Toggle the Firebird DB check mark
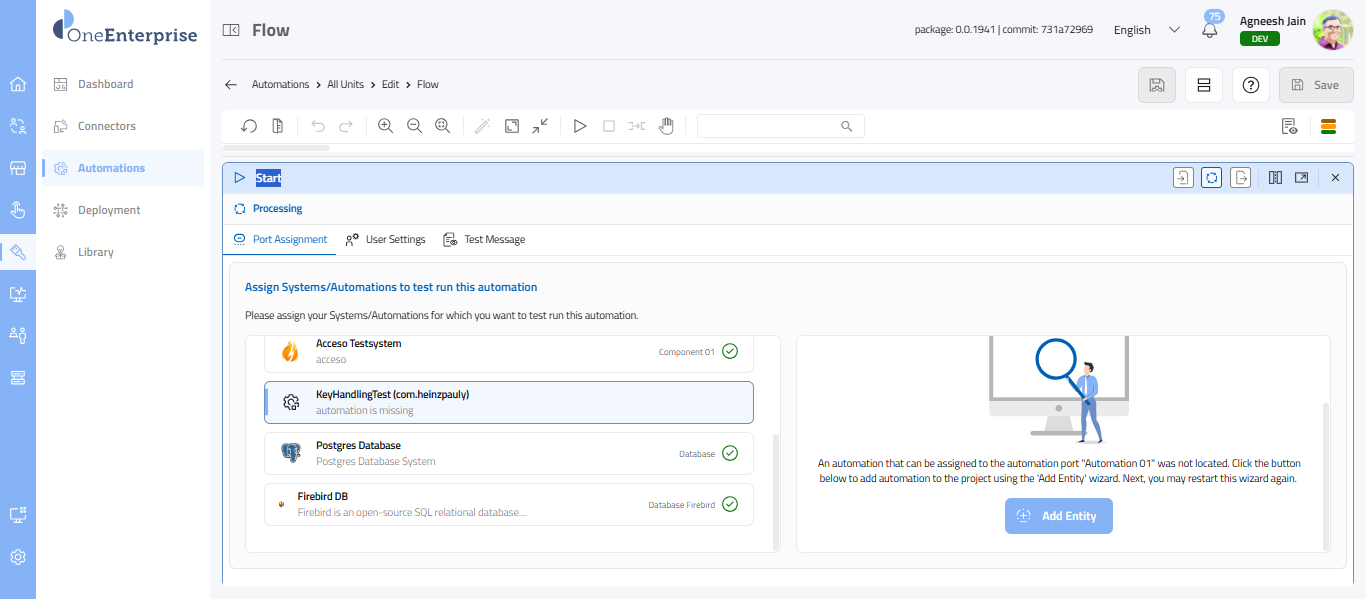This screenshot has height=599, width=1366. point(730,504)
